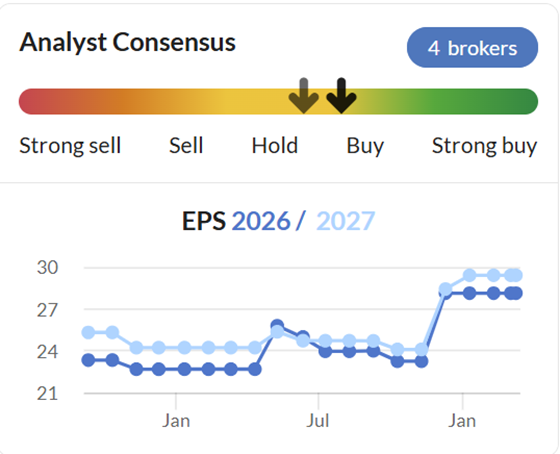Click the Buy rating label
560x454 pixels.
point(365,146)
